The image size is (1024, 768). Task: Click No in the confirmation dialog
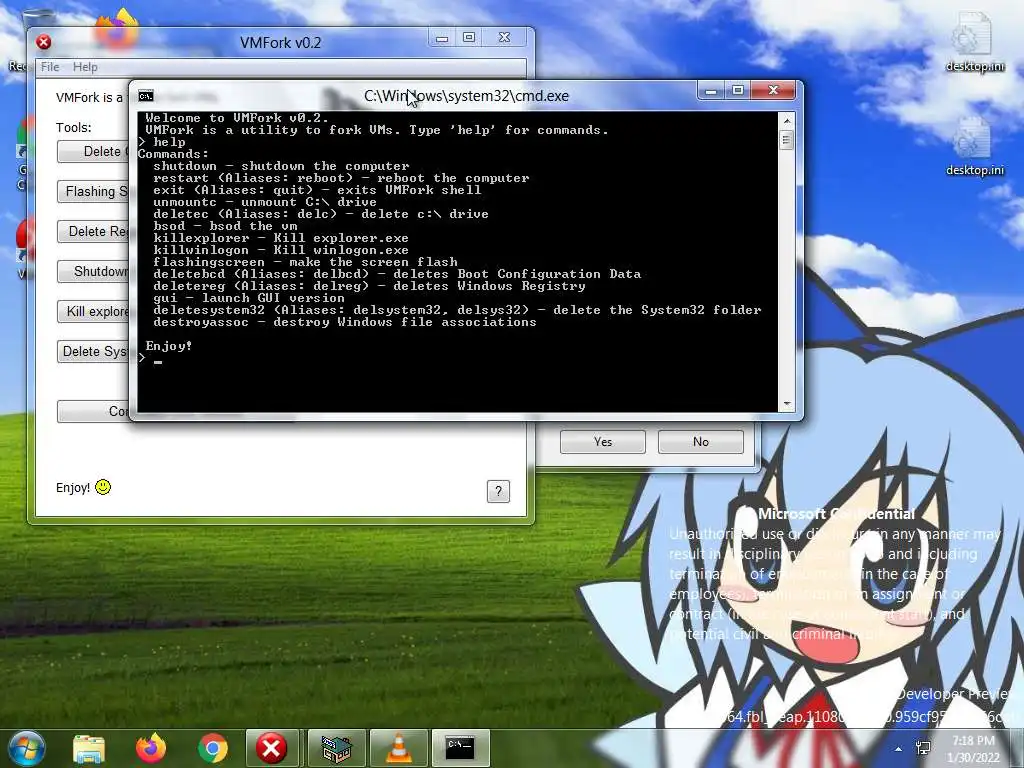pyautogui.click(x=701, y=441)
